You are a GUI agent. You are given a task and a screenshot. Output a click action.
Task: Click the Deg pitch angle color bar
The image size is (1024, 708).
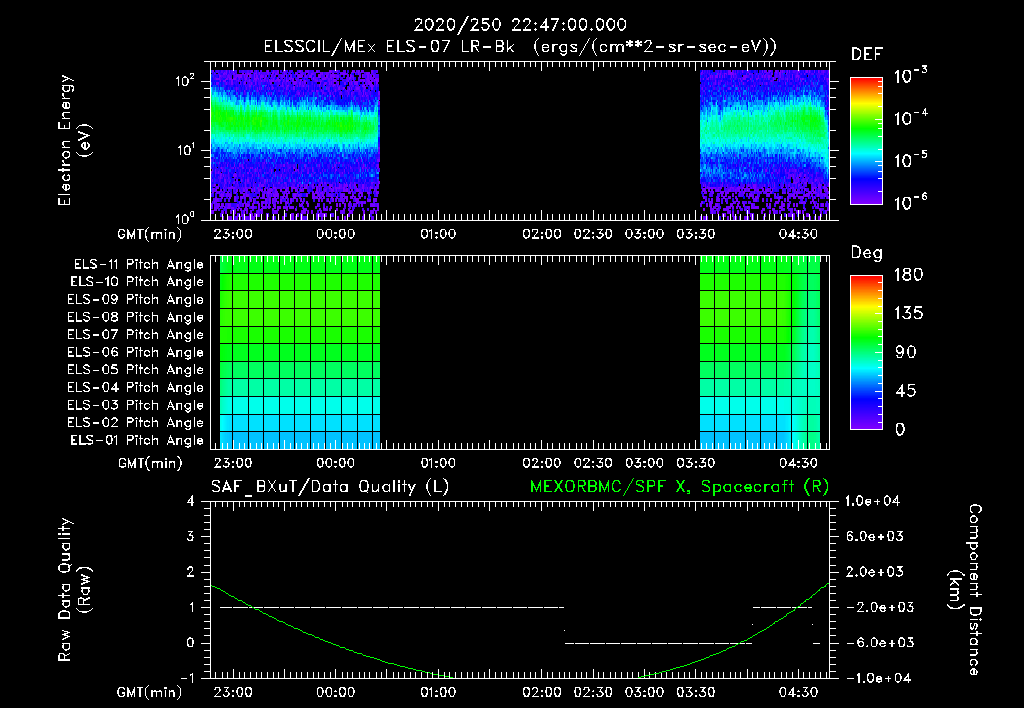click(867, 352)
